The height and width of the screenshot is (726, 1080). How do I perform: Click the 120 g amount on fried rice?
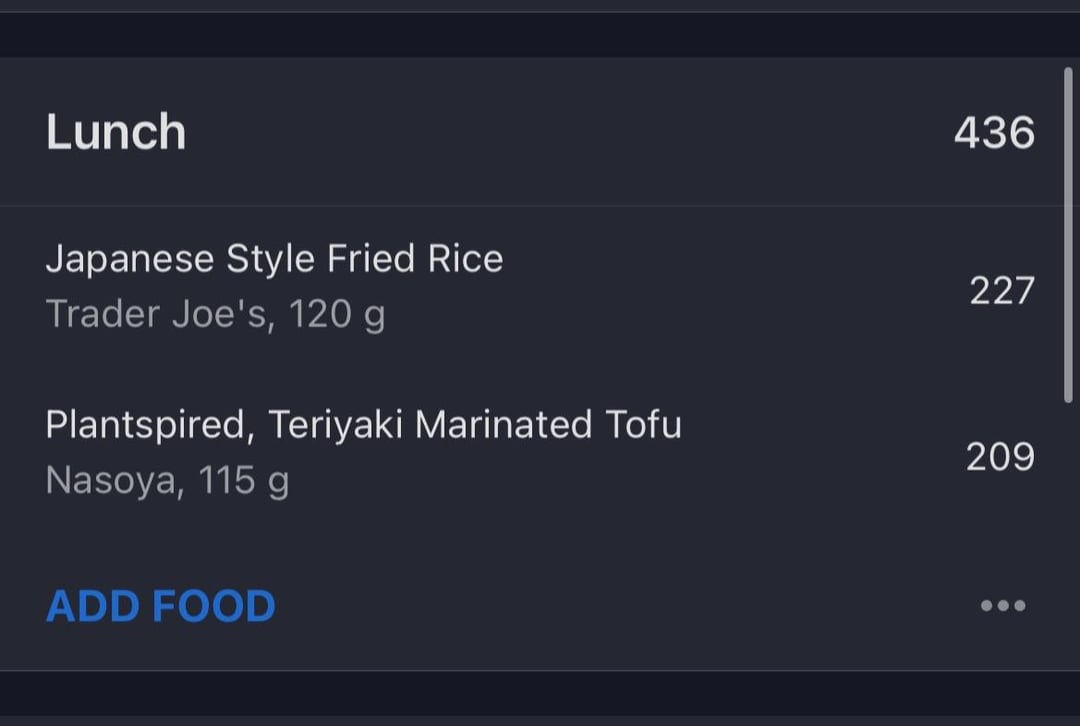pos(337,315)
